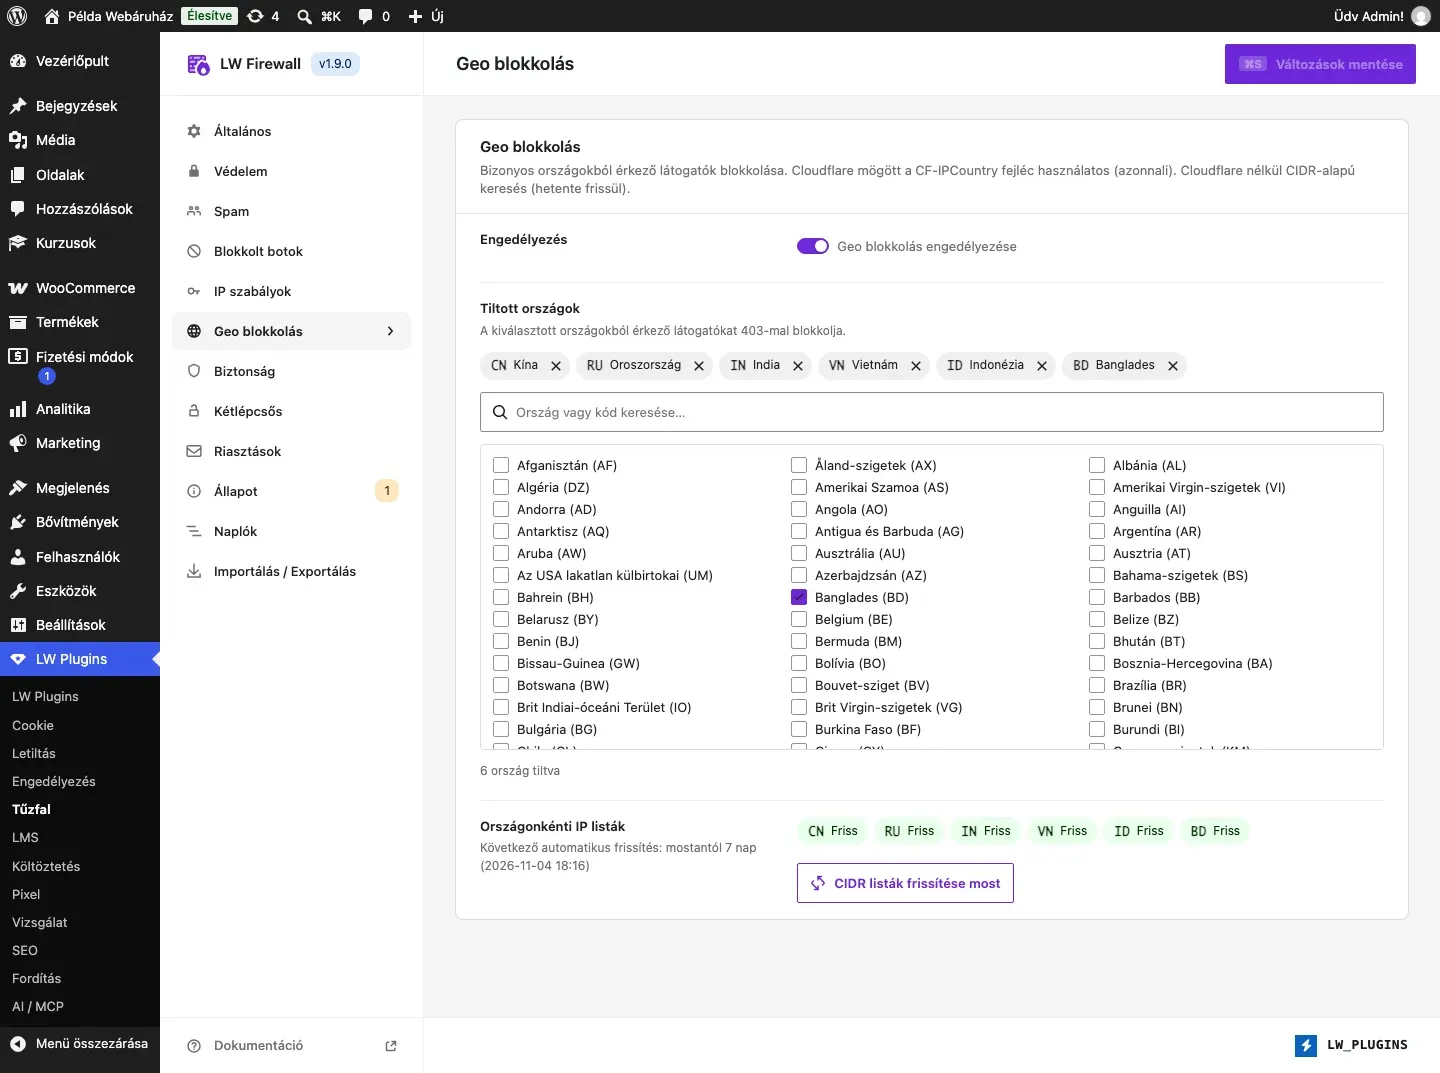Screen dimensions: 1440x1073
Task: Remove Indonézia tag with its X
Action: point(1042,366)
